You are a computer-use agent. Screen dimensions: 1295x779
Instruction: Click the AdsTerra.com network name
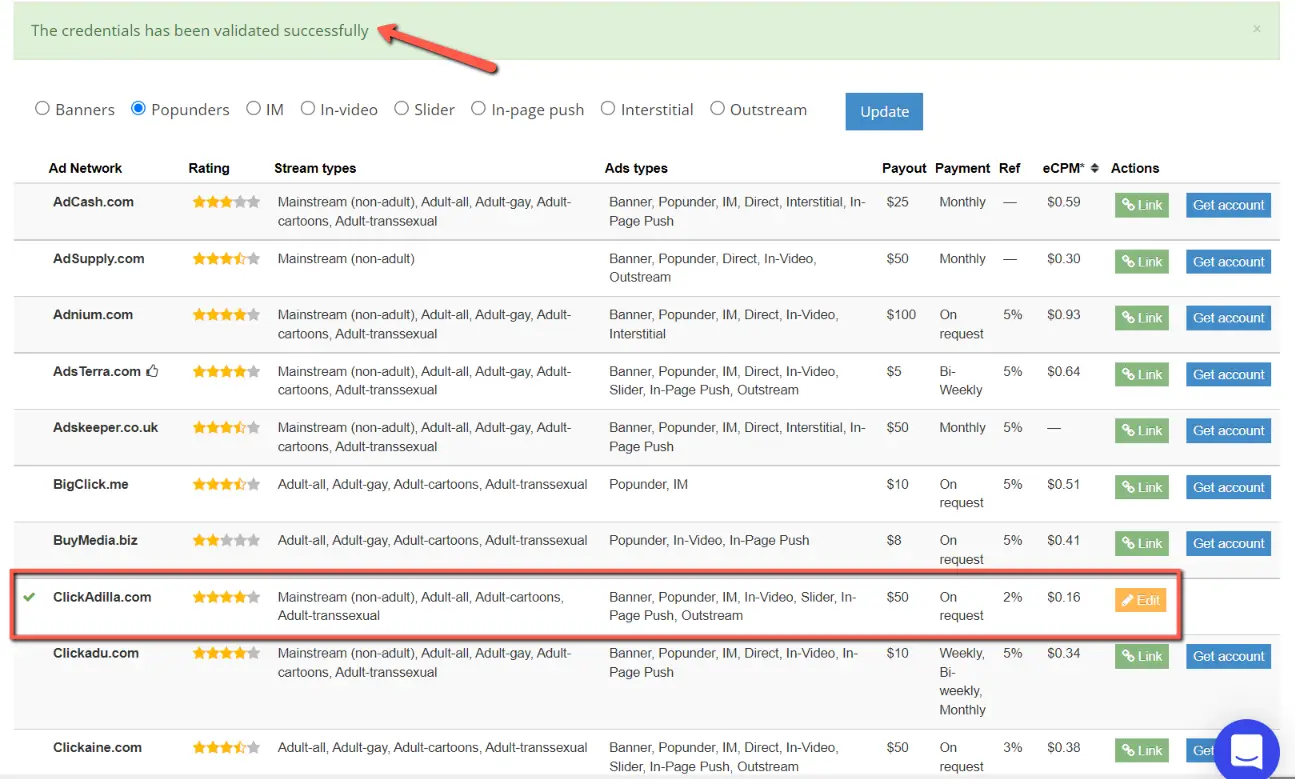97,372
